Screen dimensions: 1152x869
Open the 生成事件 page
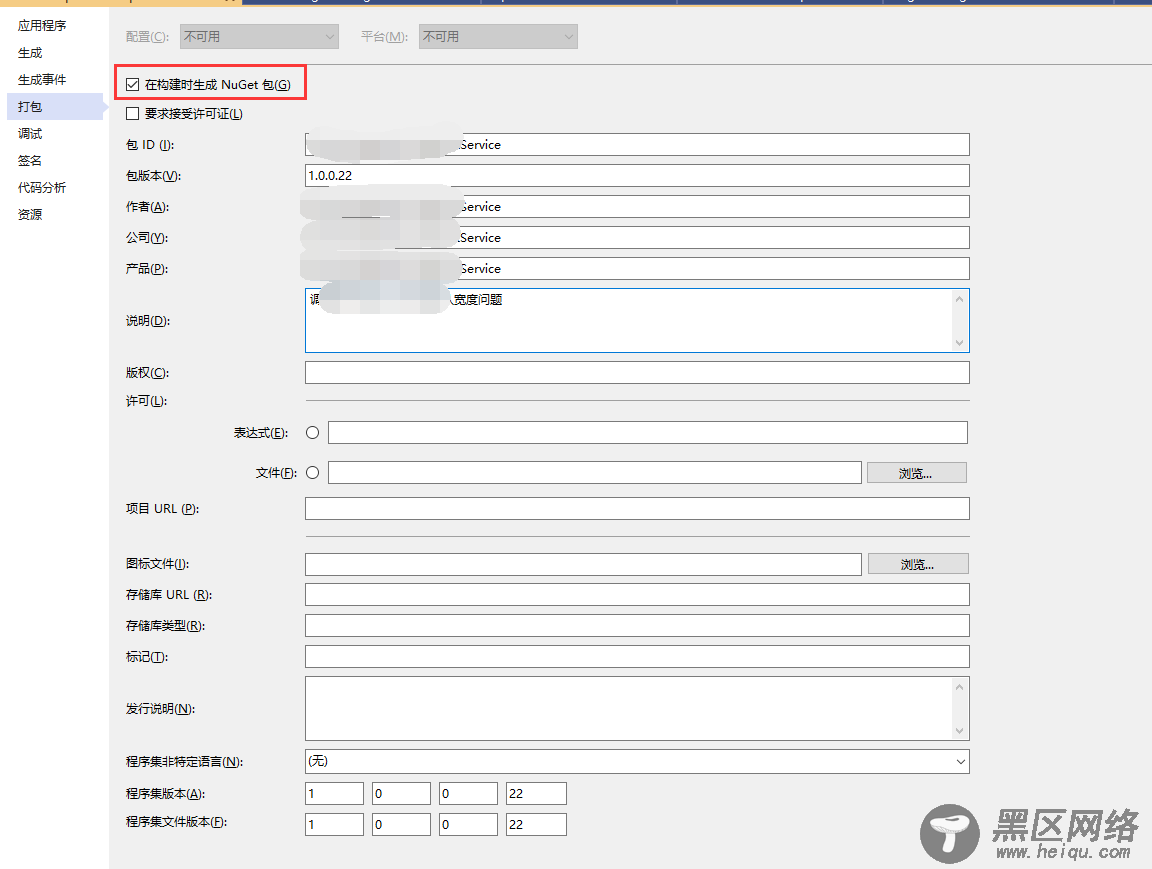click(42, 79)
